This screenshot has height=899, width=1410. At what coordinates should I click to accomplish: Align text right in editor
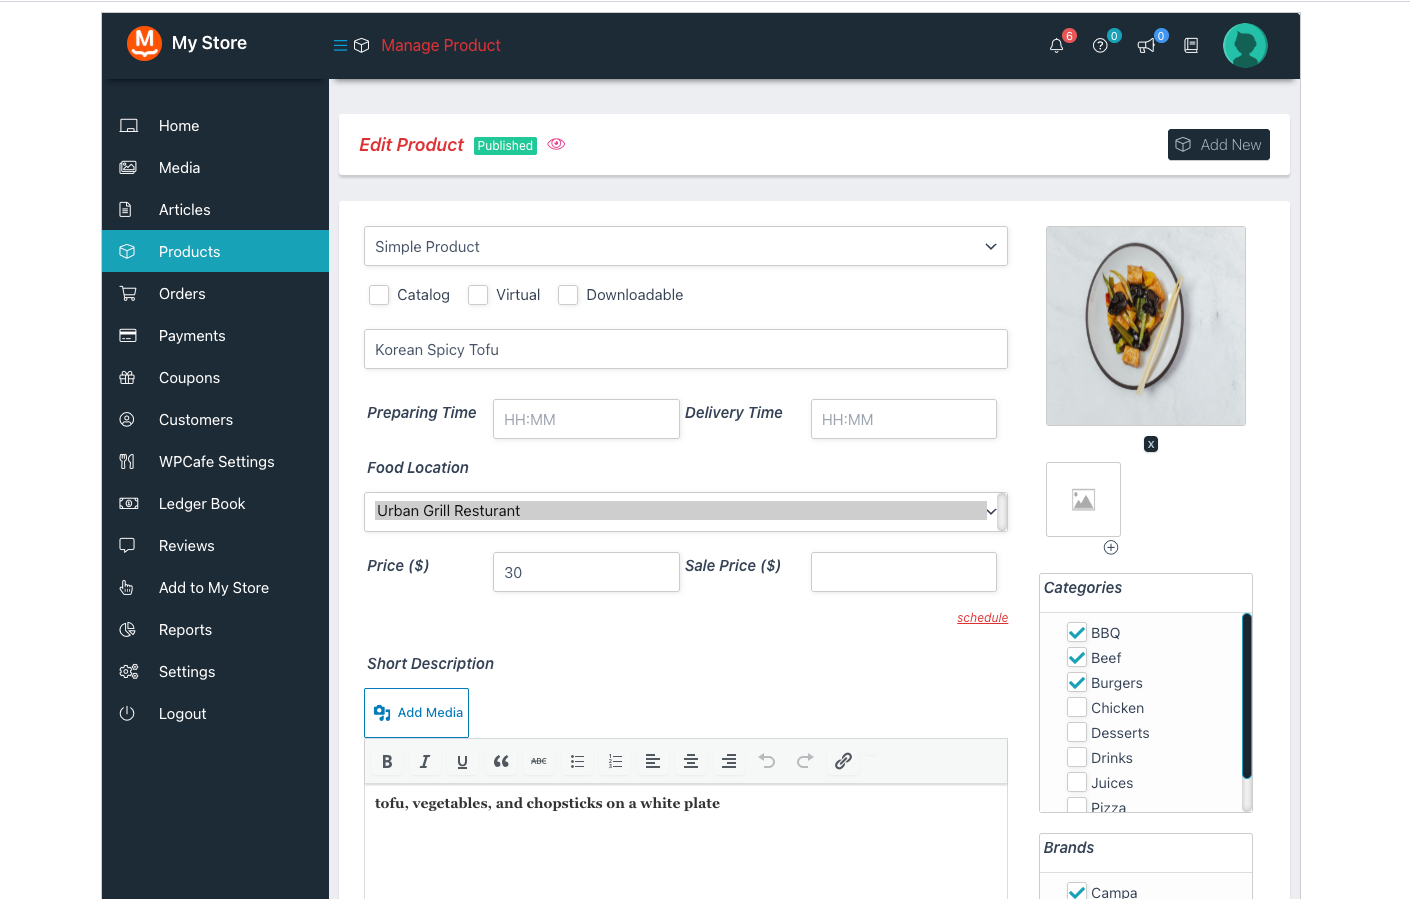(x=729, y=761)
